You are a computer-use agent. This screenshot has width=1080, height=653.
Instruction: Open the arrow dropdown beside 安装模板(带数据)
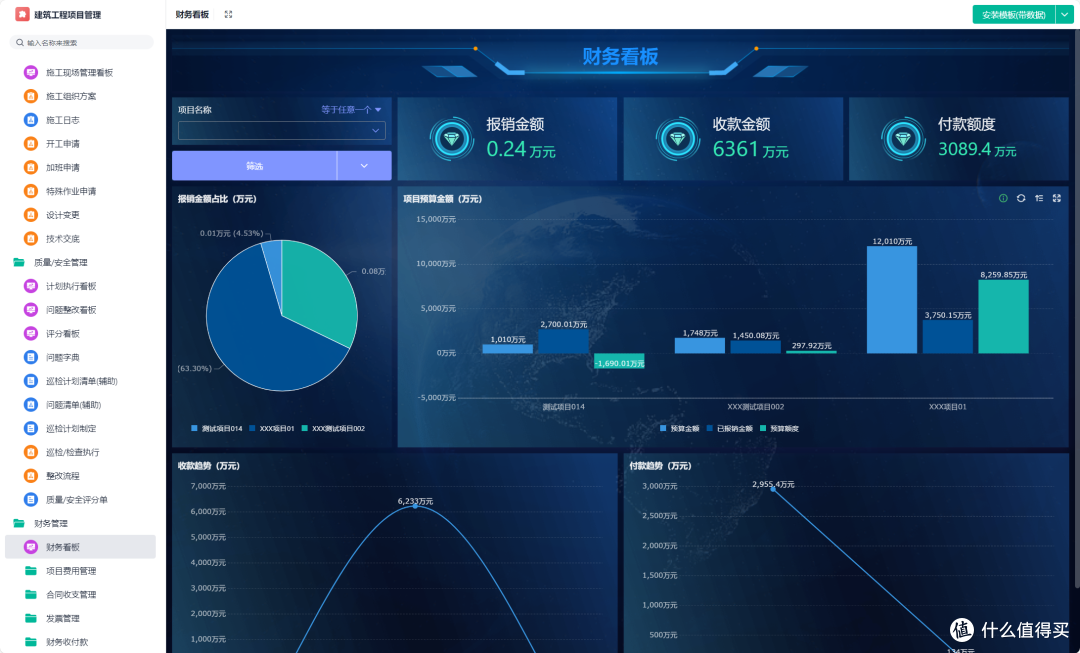click(1065, 14)
